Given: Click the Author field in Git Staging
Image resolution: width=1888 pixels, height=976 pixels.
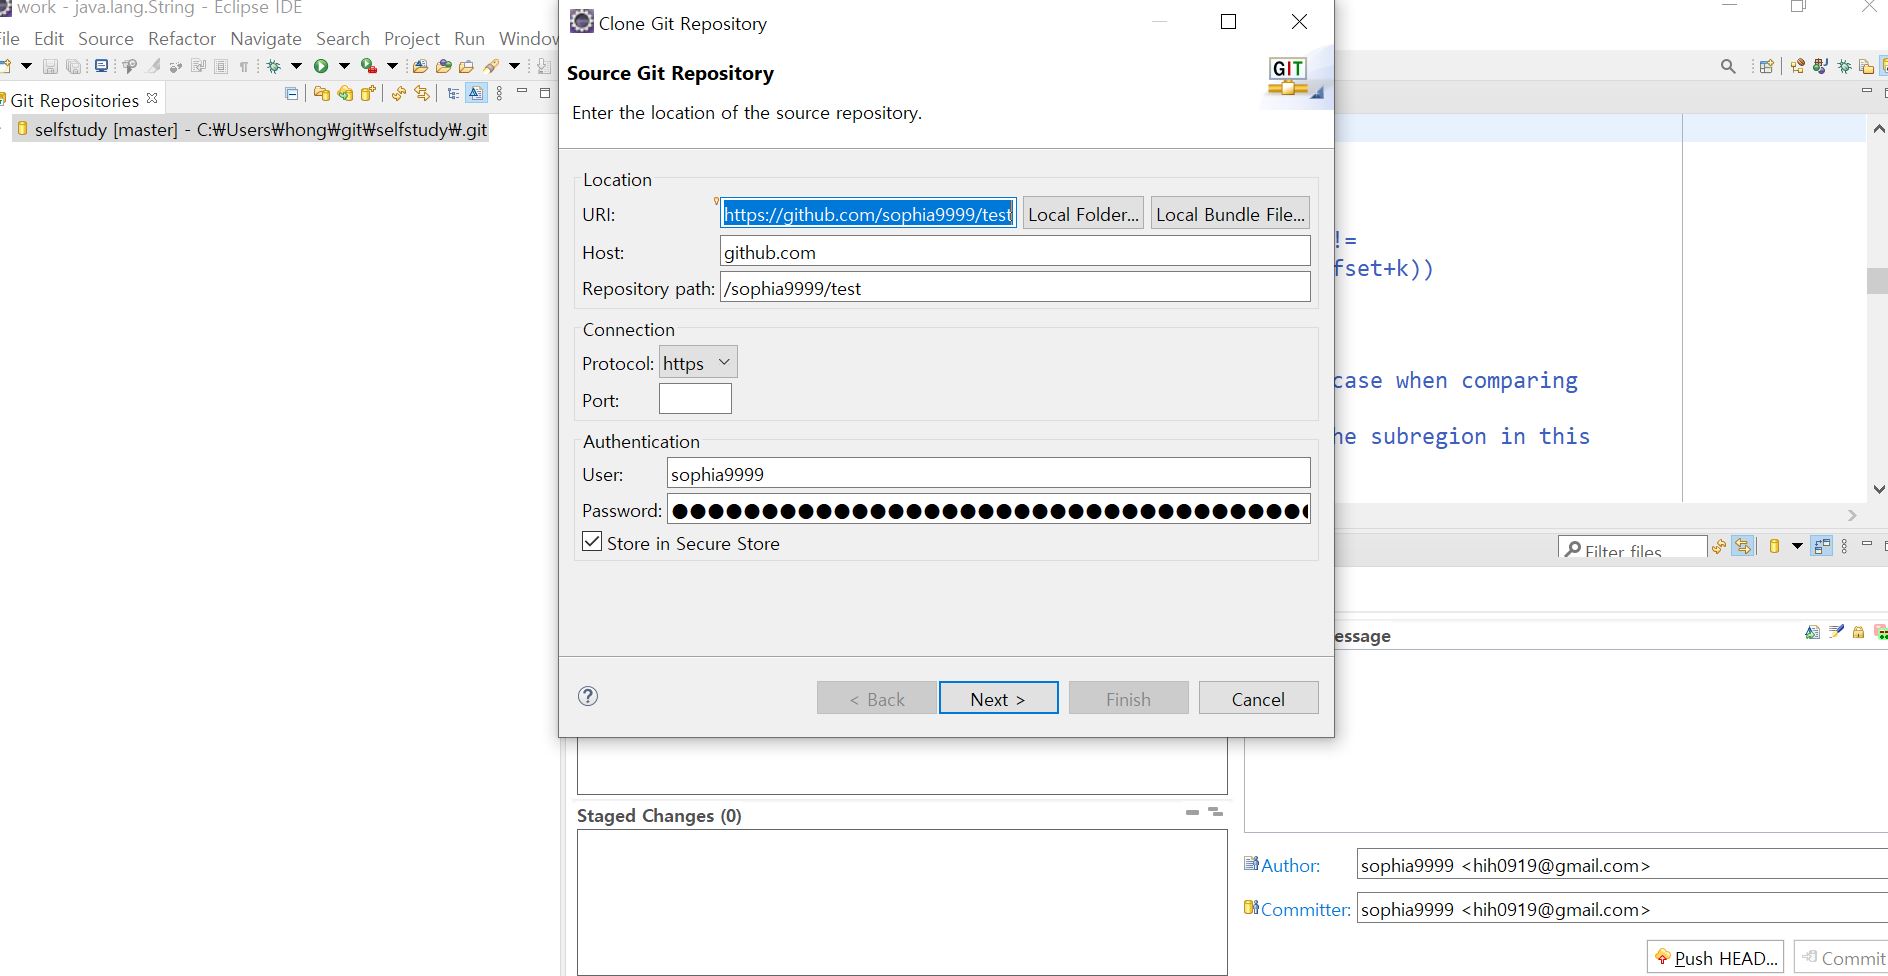Looking at the screenshot, I should 1620,864.
